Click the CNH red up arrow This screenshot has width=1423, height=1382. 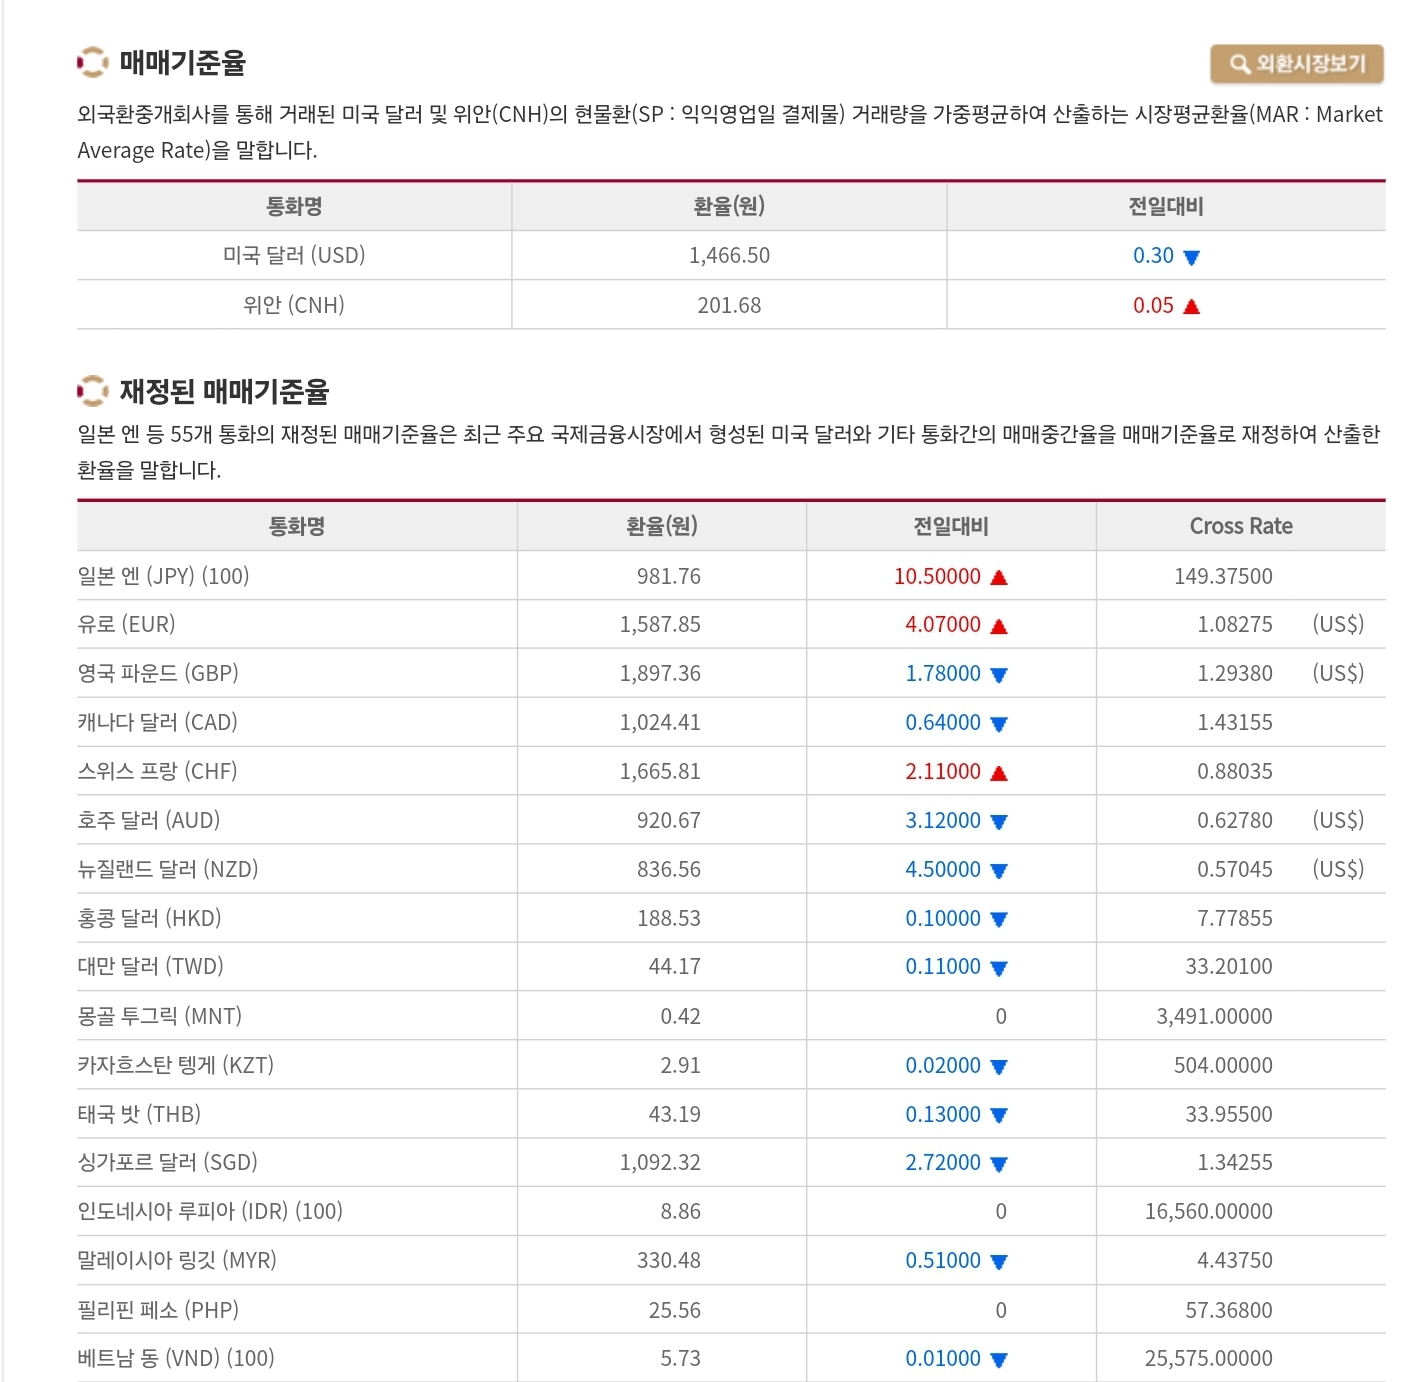point(1191,306)
